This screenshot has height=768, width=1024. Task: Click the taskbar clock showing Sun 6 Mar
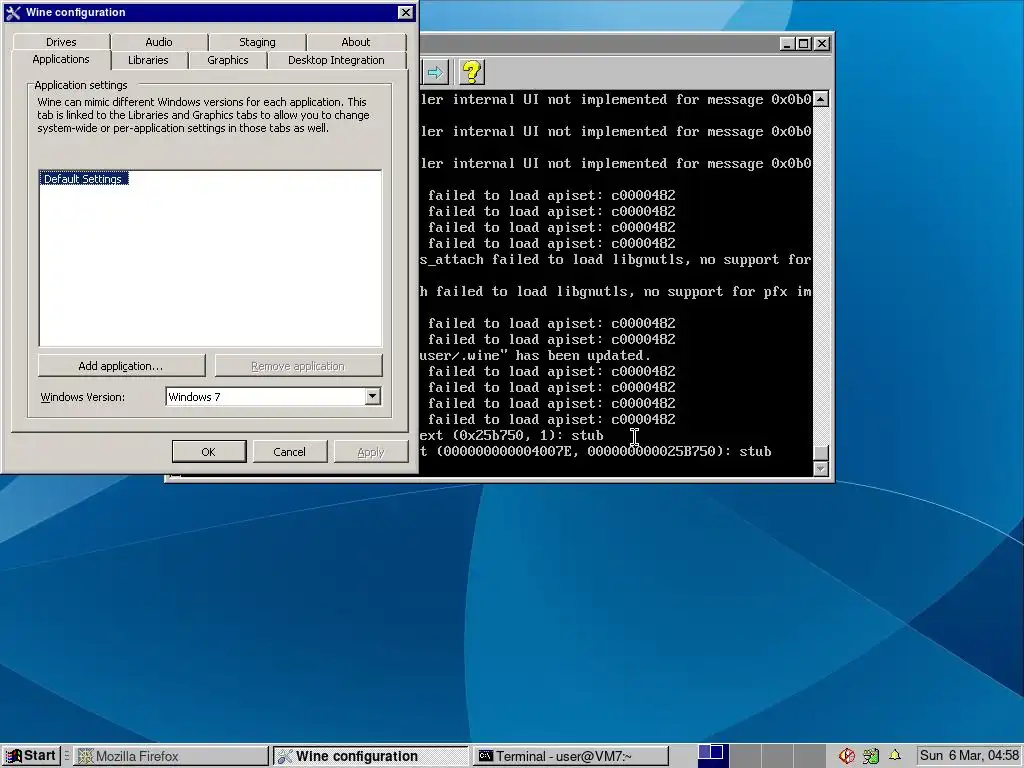click(969, 756)
